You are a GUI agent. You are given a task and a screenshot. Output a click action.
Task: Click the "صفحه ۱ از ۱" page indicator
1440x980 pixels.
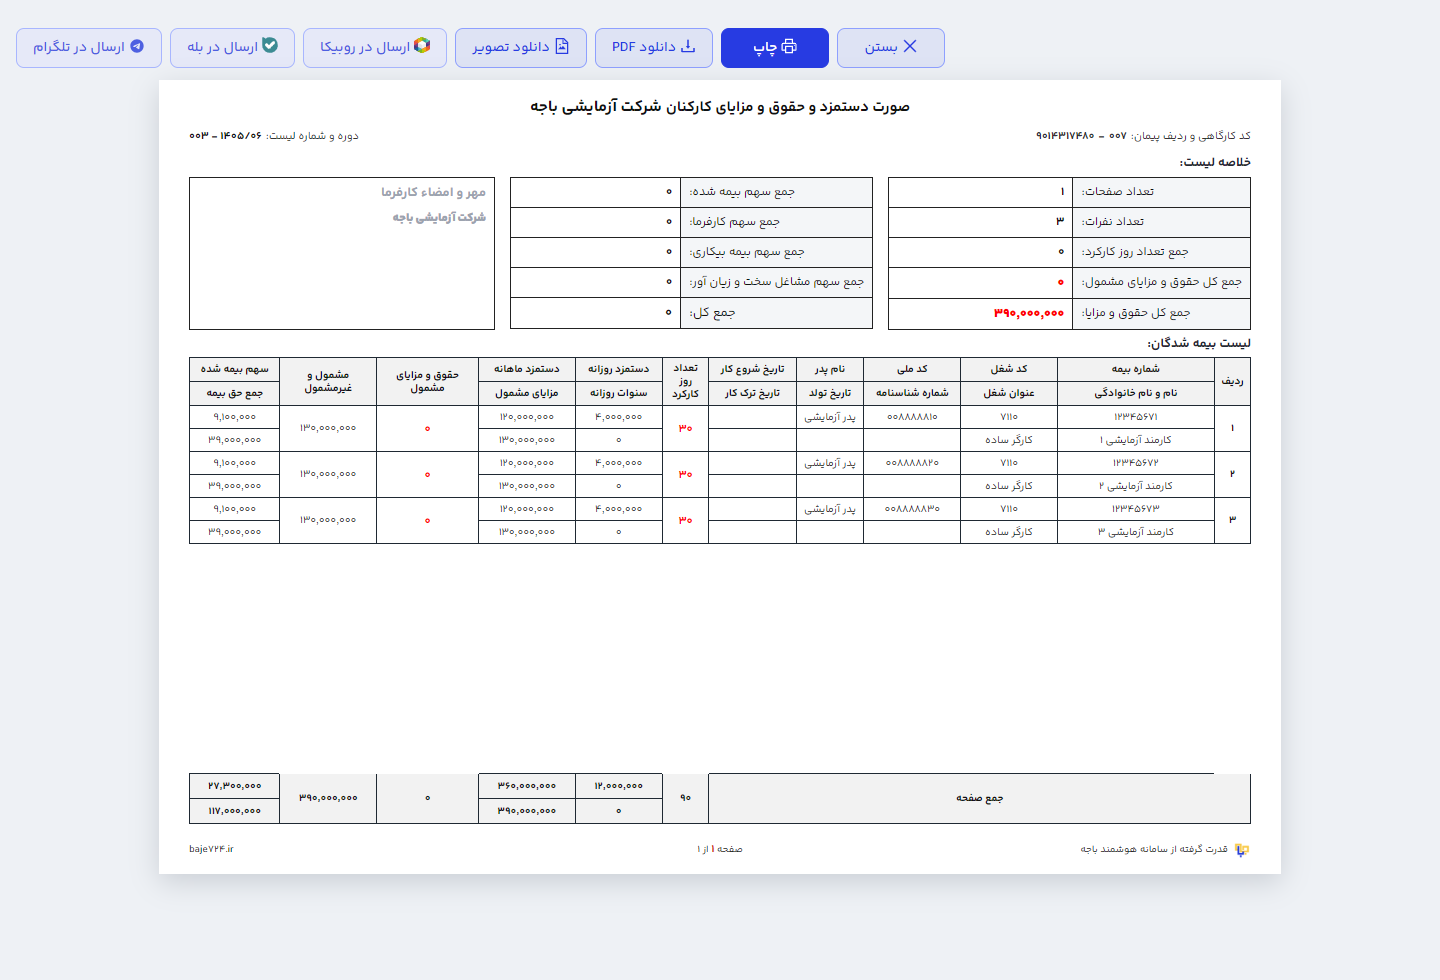720,849
